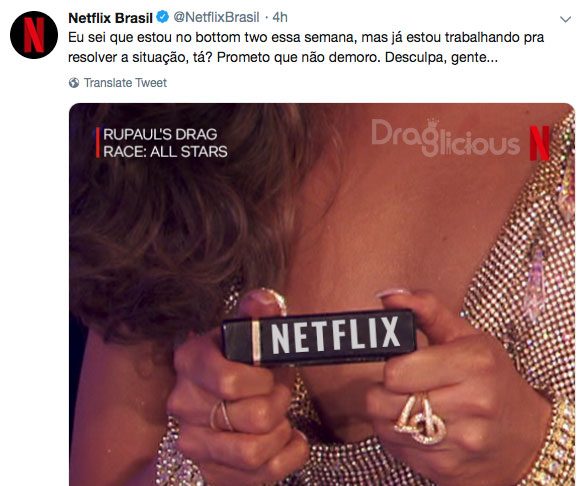
Task: Click the knotted diamond ring in photo
Action: pyautogui.click(x=420, y=420)
